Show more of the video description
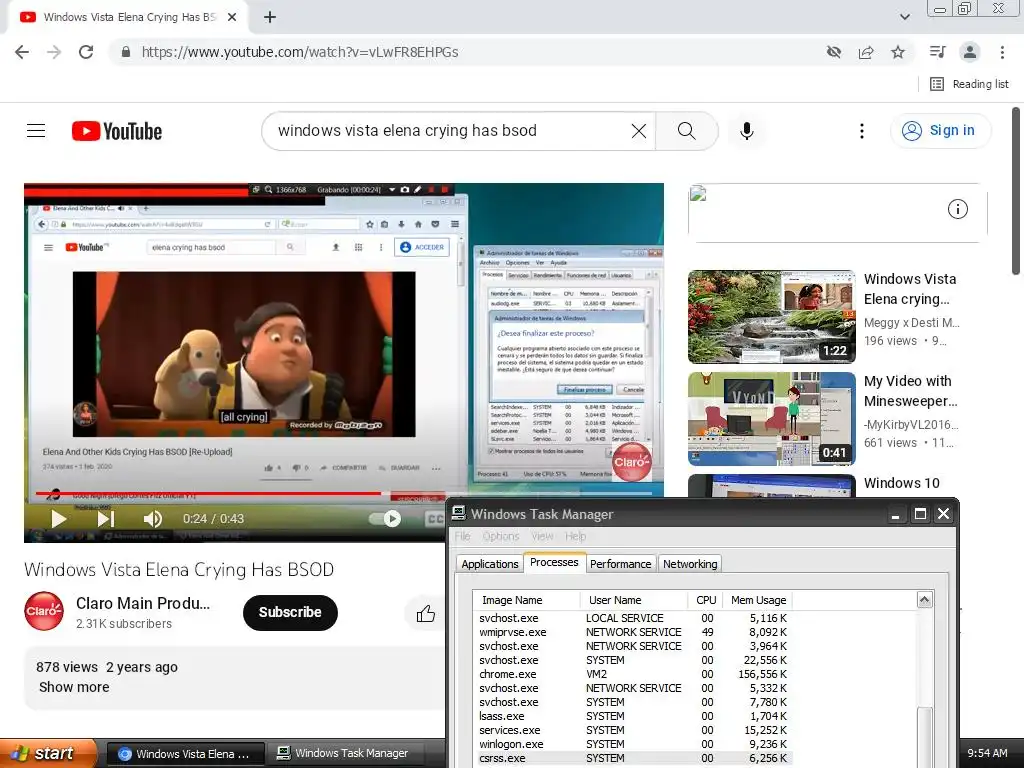Screen dimensions: 1024x768 [x=74, y=687]
